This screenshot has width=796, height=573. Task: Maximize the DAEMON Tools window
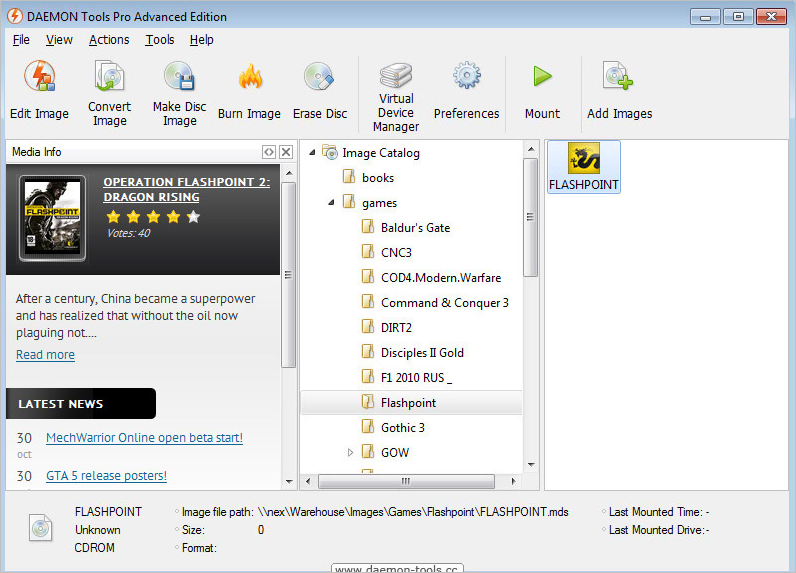pos(738,17)
